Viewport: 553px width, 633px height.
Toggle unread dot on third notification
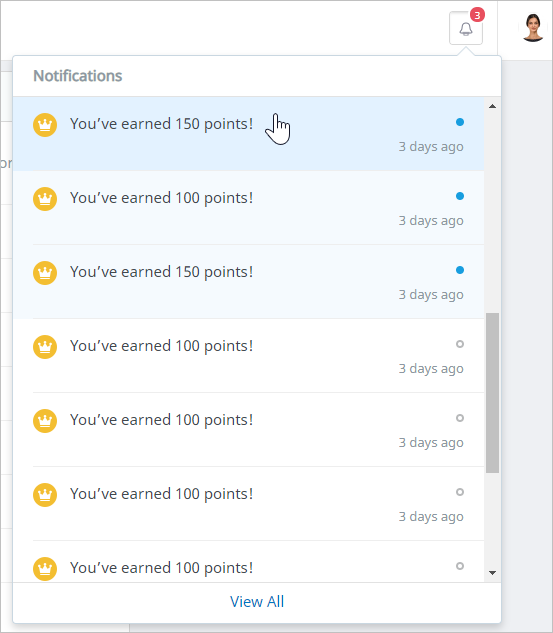pyautogui.click(x=460, y=270)
